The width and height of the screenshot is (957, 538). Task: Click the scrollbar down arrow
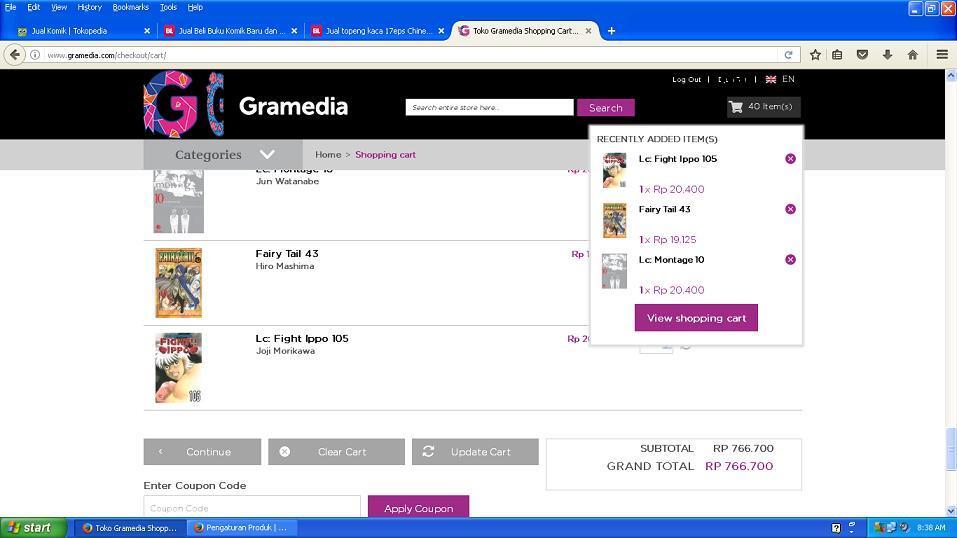click(x=951, y=512)
